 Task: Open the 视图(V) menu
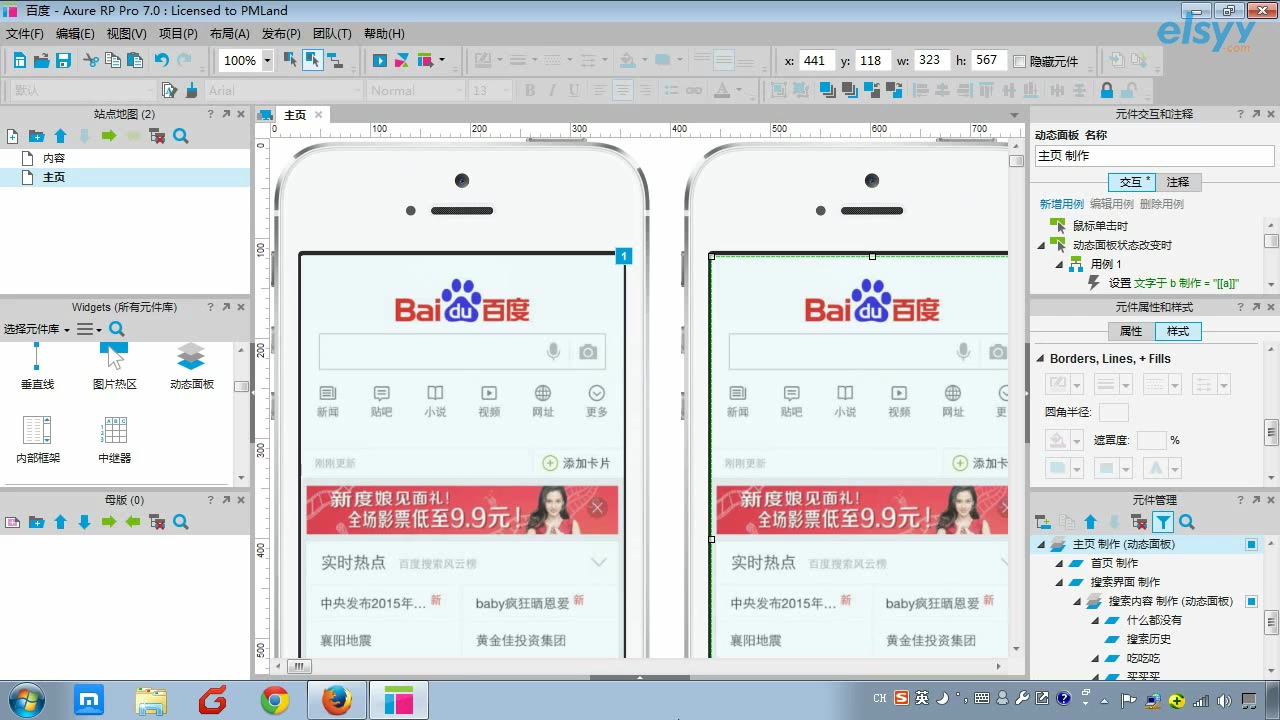click(126, 34)
